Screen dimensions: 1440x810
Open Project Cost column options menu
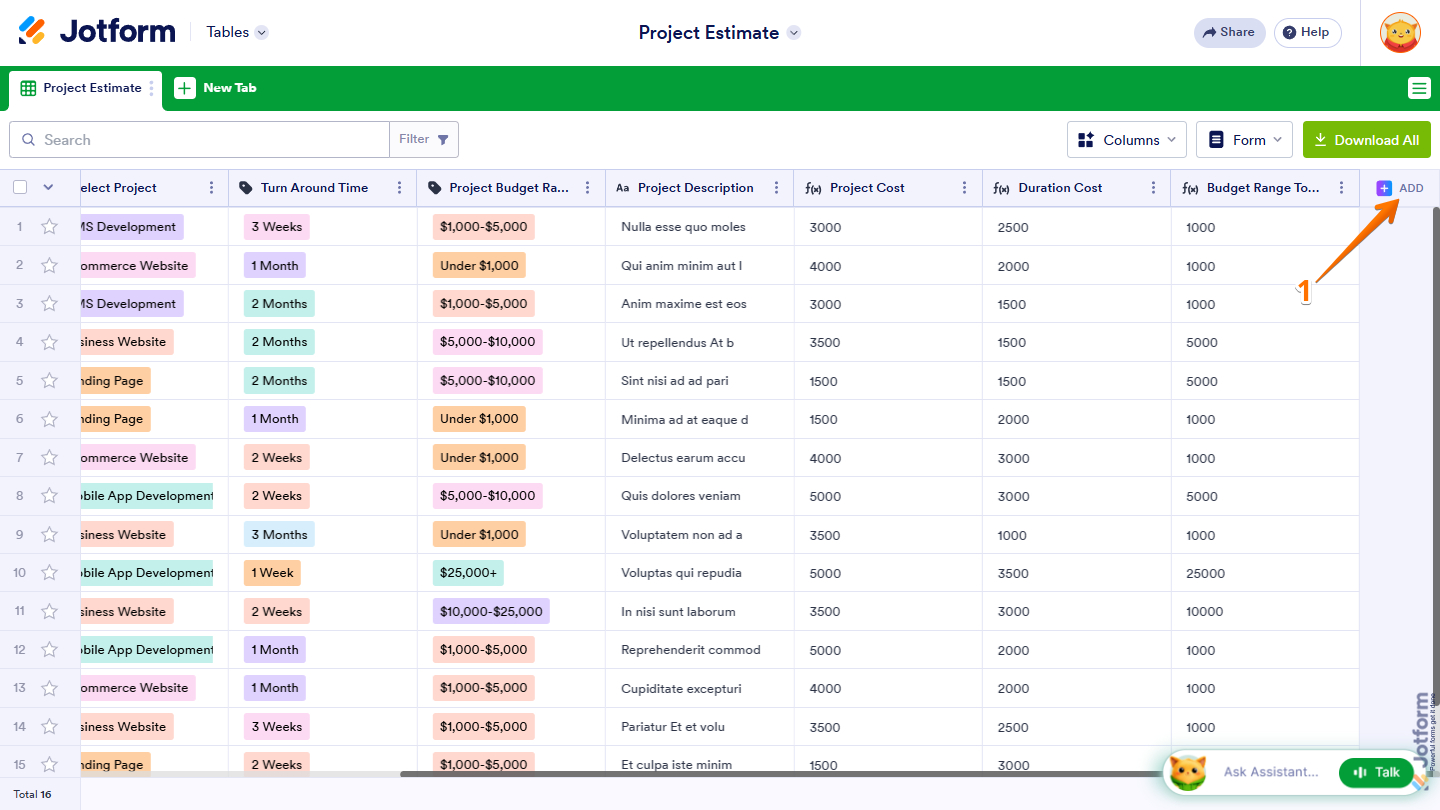[965, 188]
